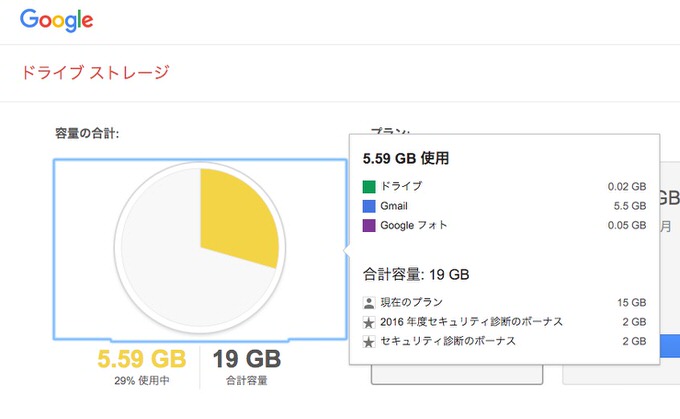Screen dimensions: 680x419
Task: Click star icon beside セキュリティ診断のボーナス
Action: click(369, 341)
